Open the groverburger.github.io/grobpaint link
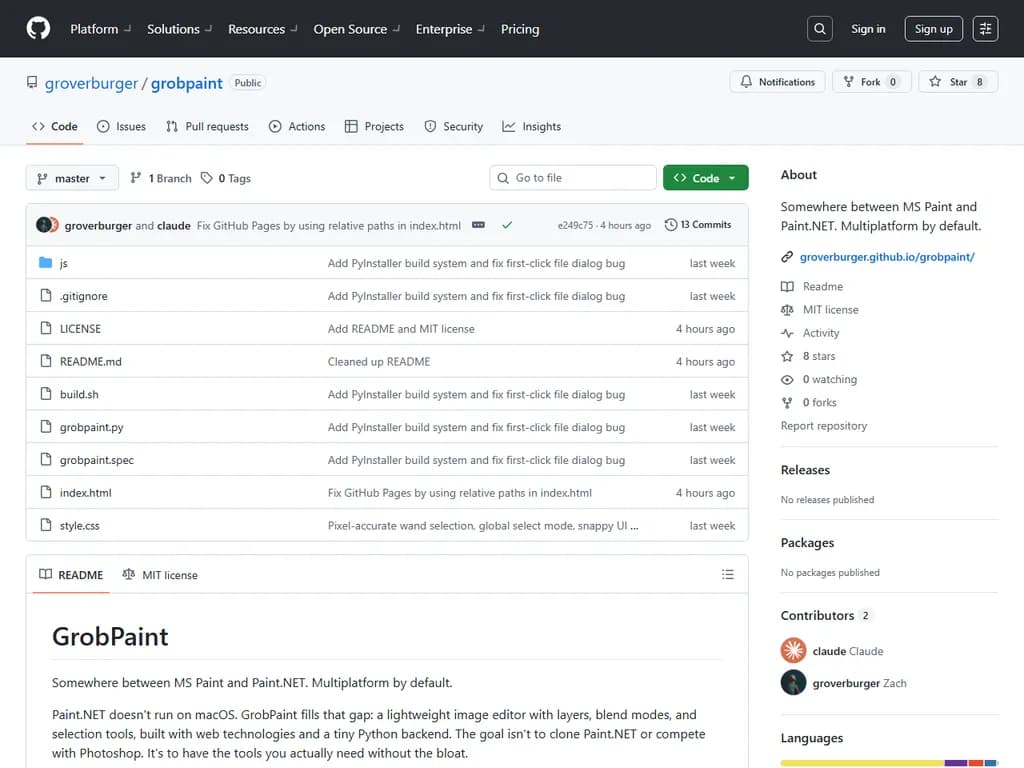 [886, 257]
